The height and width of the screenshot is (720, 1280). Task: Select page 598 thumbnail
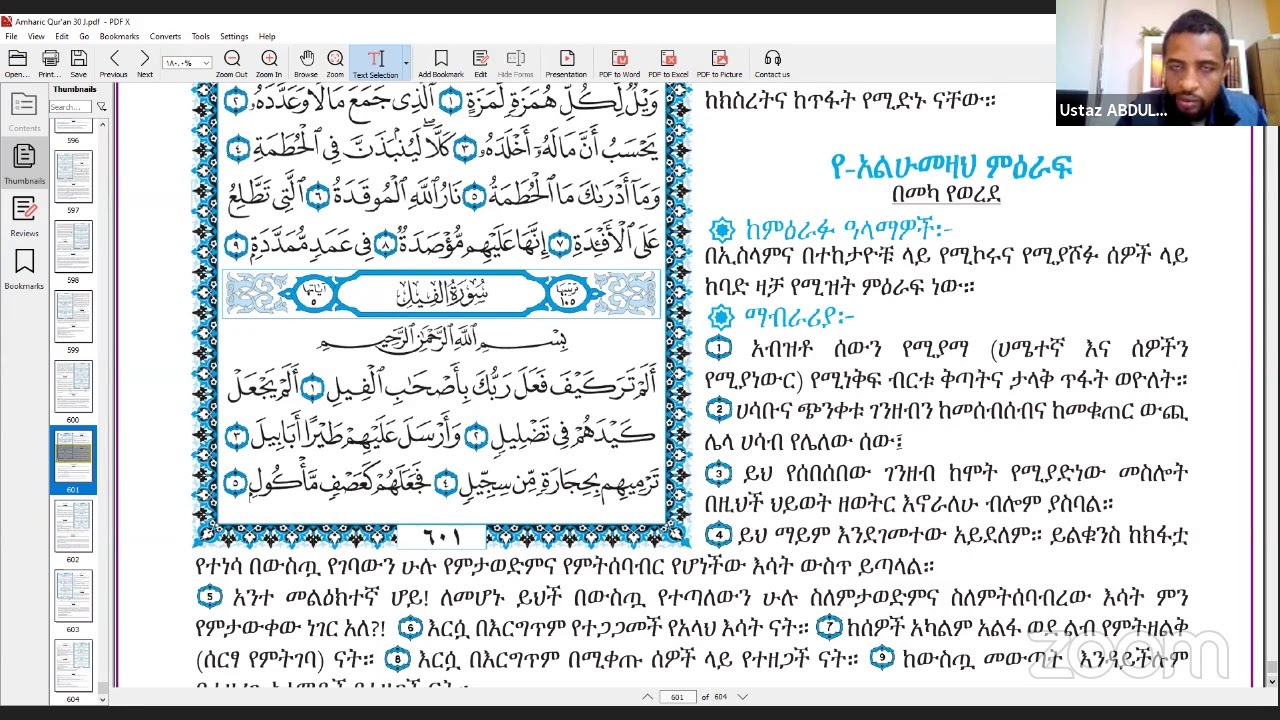[73, 247]
